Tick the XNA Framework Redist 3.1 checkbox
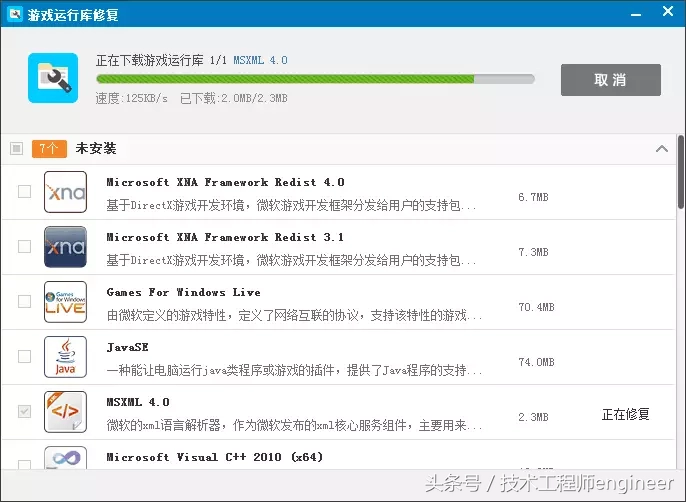 (24, 246)
